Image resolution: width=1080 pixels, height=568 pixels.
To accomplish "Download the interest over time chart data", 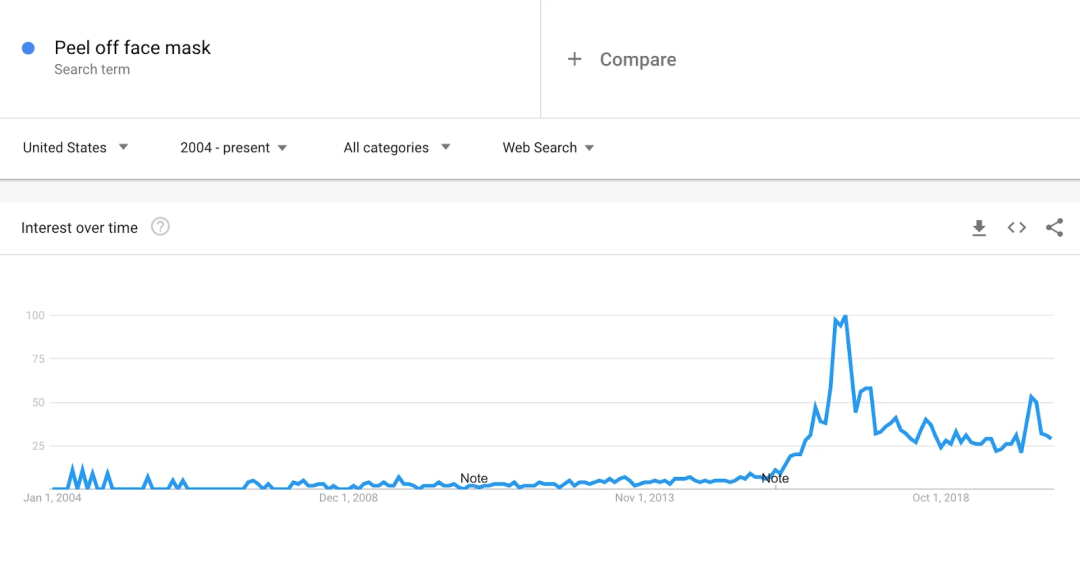I will 979,228.
